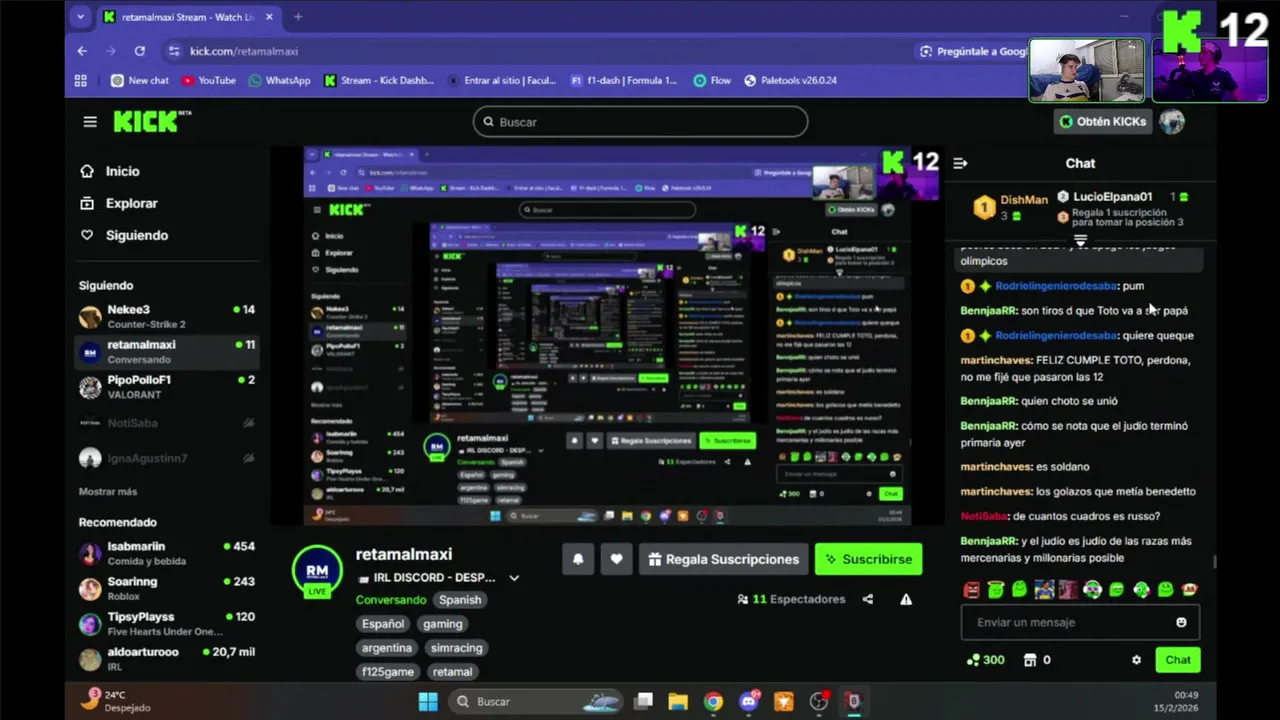This screenshot has width=1280, height=720.
Task: Open the user profile avatar menu
Action: pos(1172,121)
